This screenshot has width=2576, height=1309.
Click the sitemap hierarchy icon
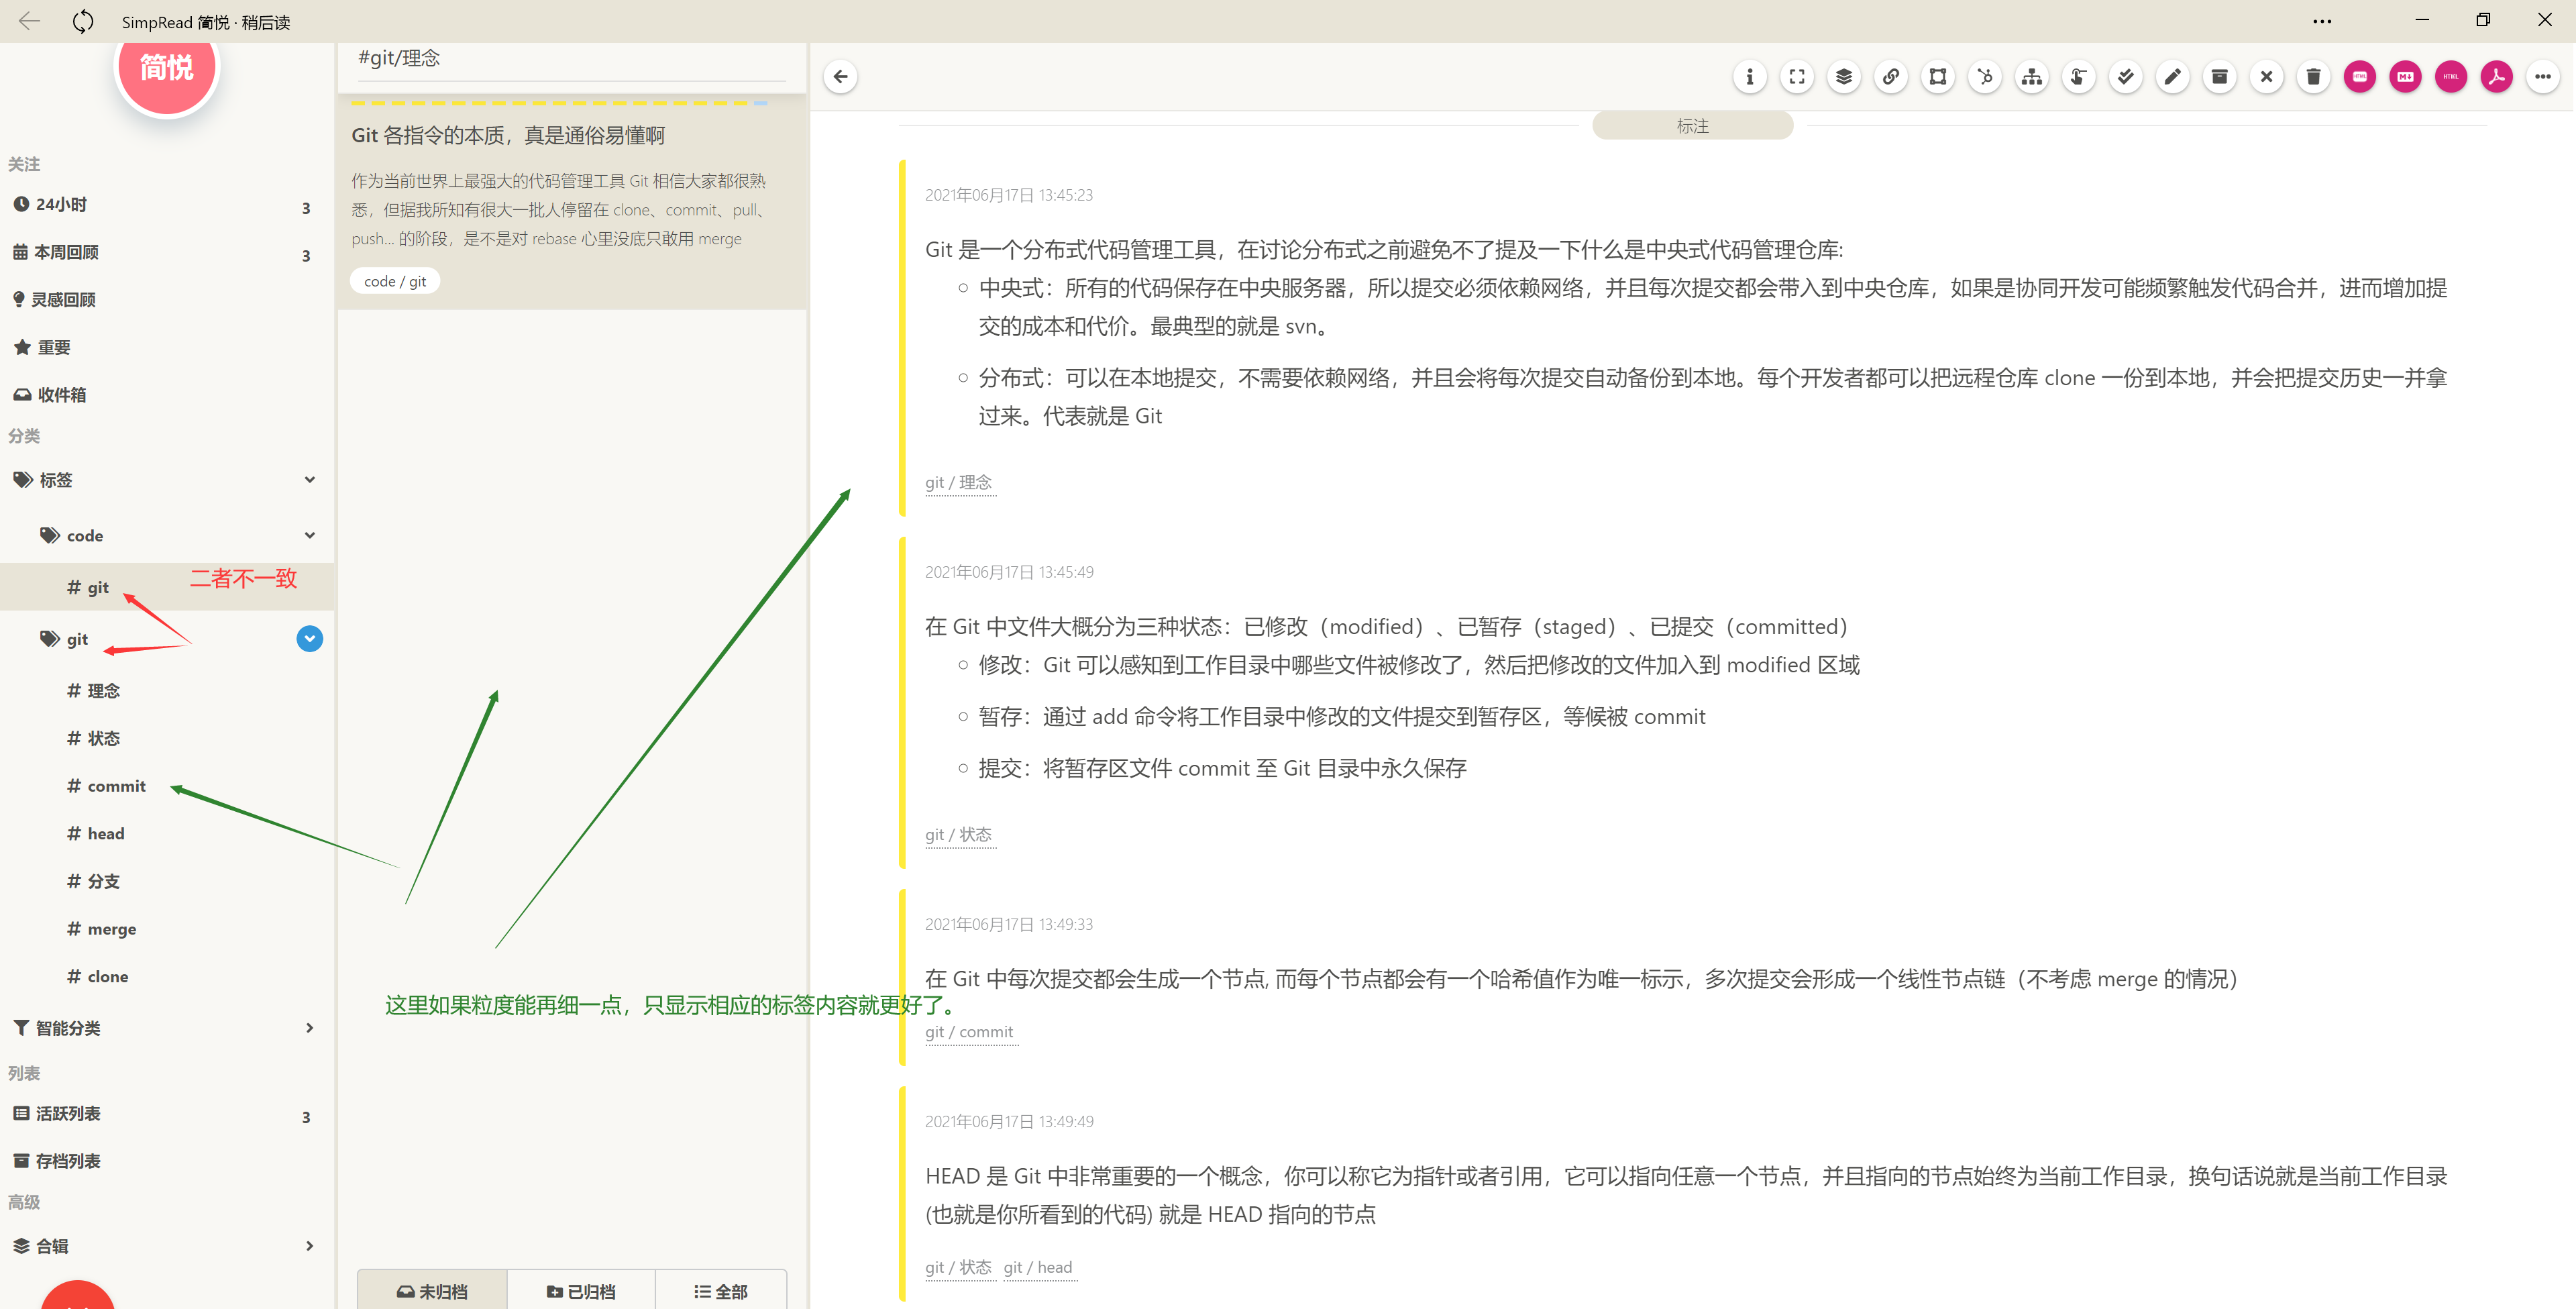coord(2031,77)
